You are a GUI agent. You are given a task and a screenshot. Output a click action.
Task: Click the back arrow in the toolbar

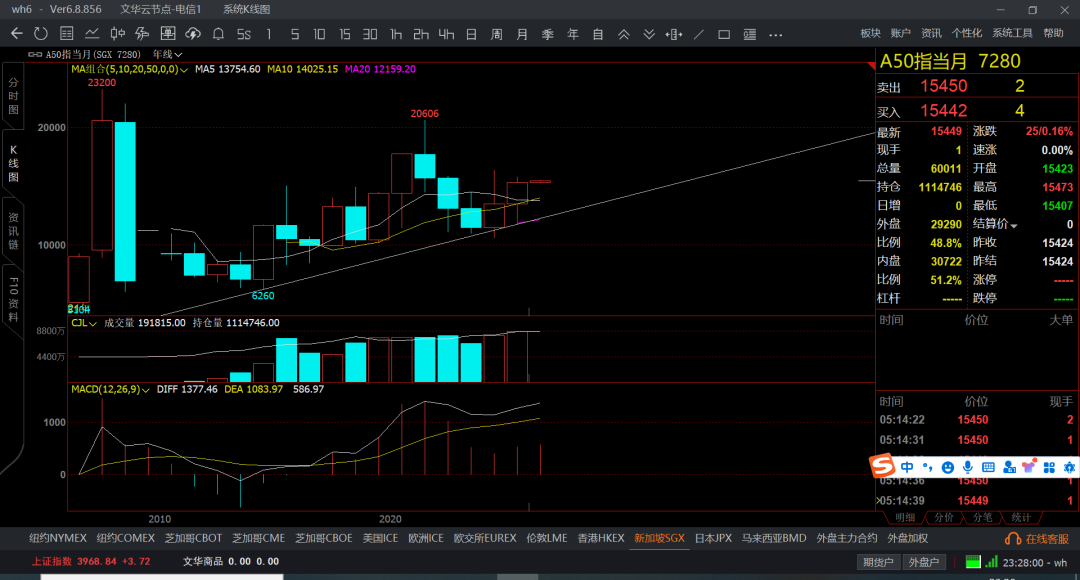pos(17,34)
